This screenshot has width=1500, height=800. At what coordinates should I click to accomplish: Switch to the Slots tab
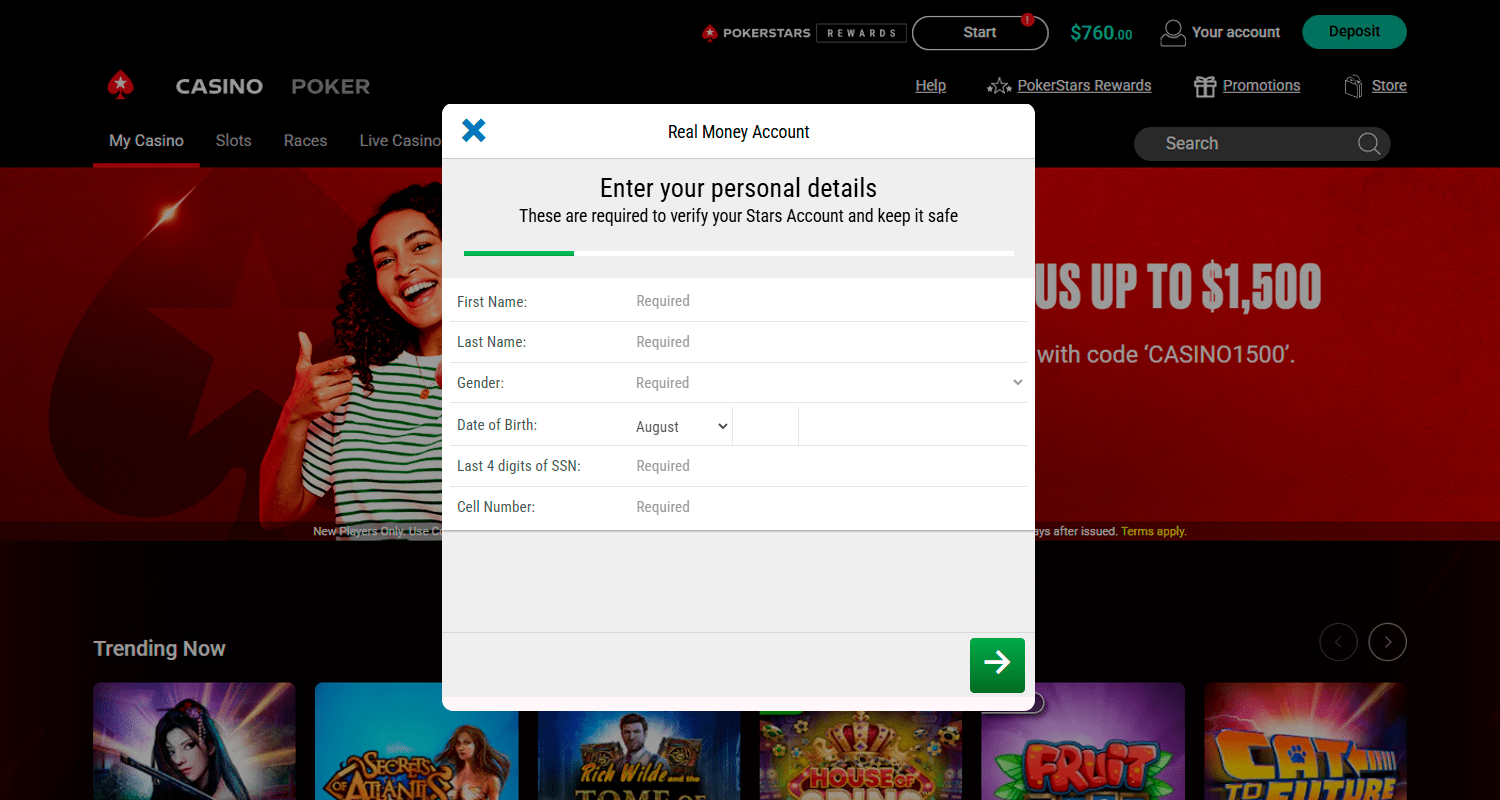click(x=233, y=141)
